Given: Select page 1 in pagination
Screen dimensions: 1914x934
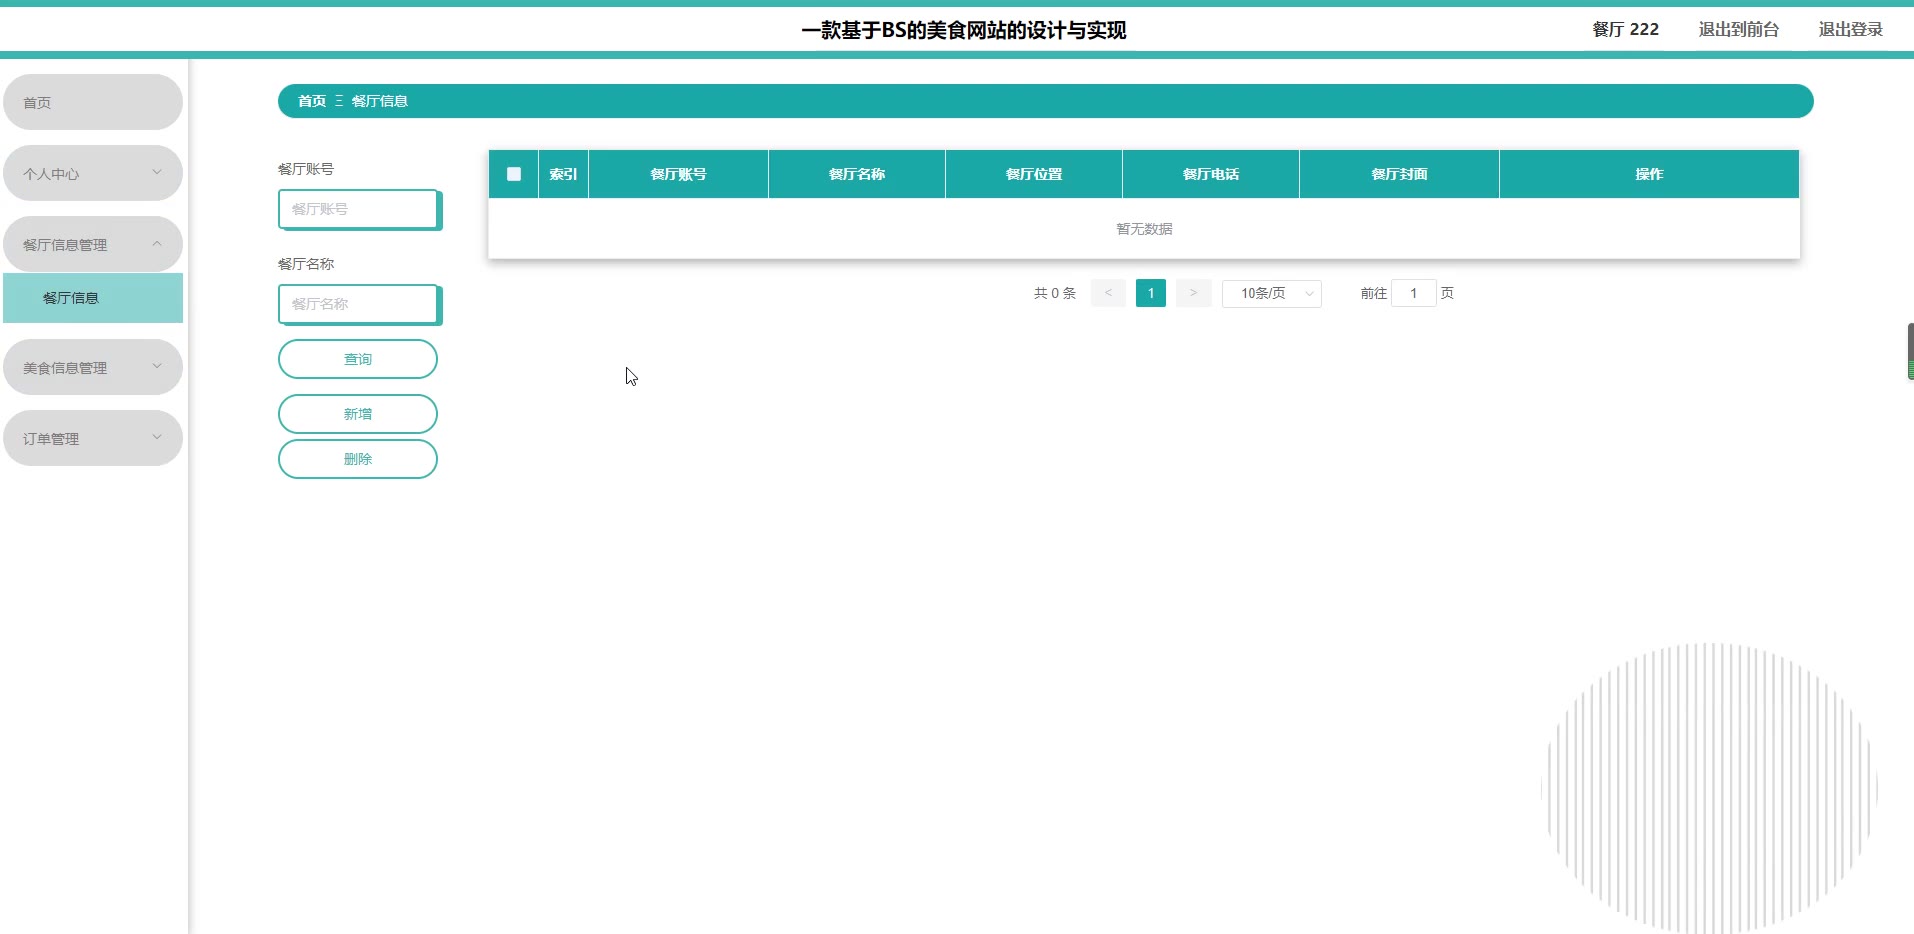Looking at the screenshot, I should click(1151, 293).
